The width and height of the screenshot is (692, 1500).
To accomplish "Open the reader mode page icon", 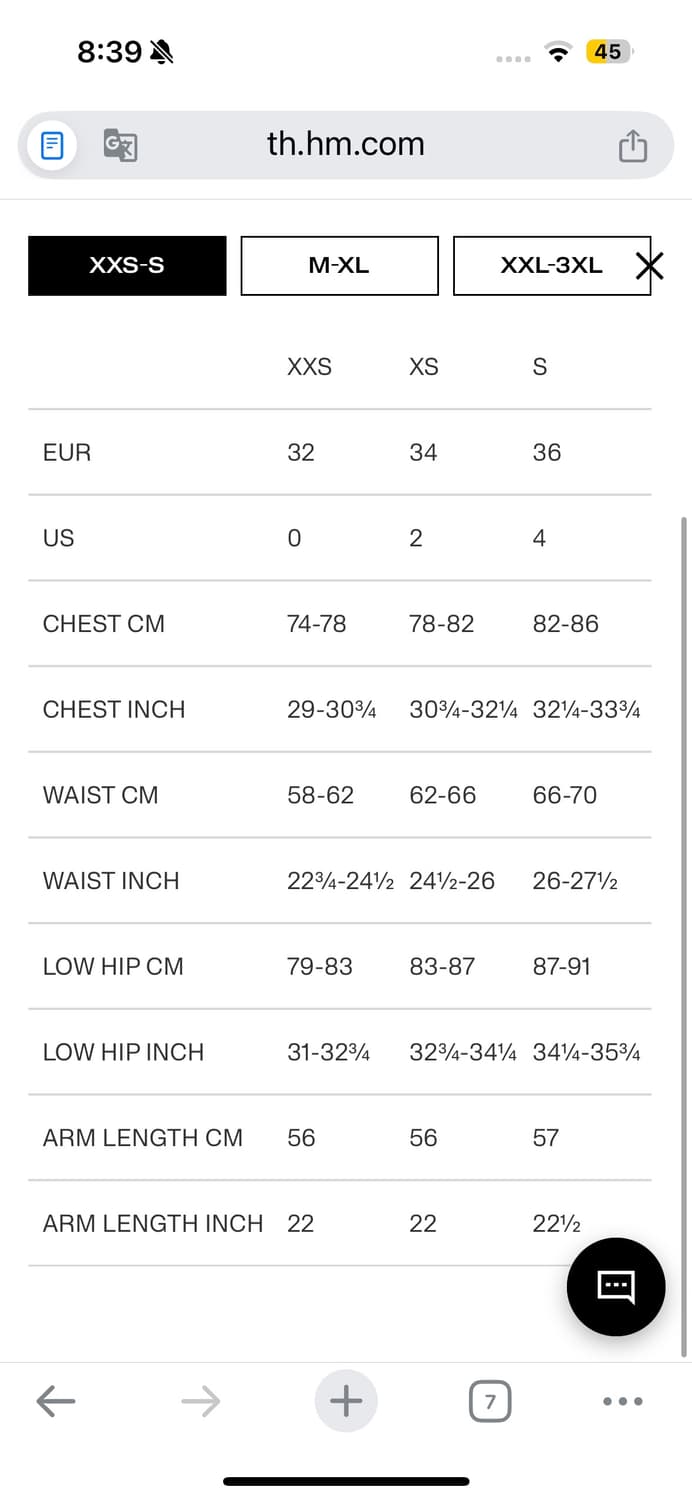I will coord(52,146).
